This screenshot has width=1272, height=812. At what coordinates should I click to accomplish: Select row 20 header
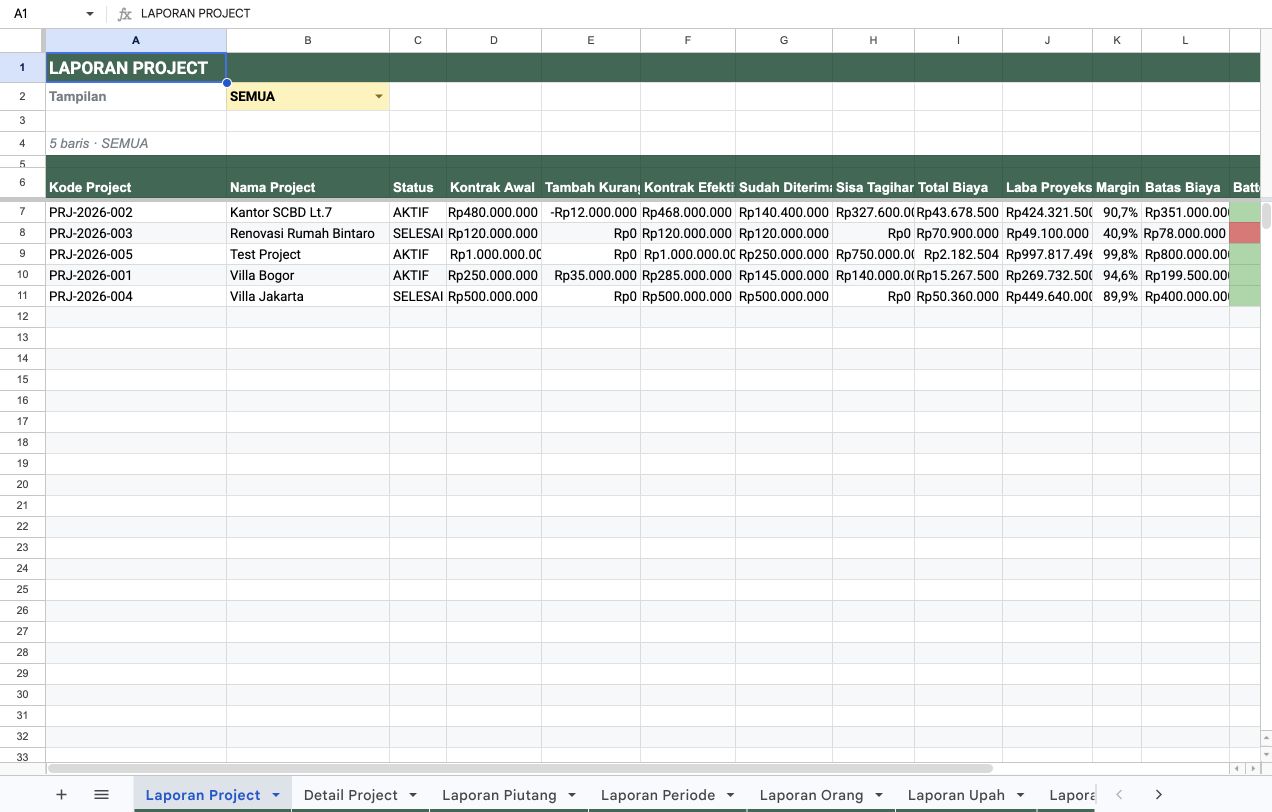tap(22, 484)
